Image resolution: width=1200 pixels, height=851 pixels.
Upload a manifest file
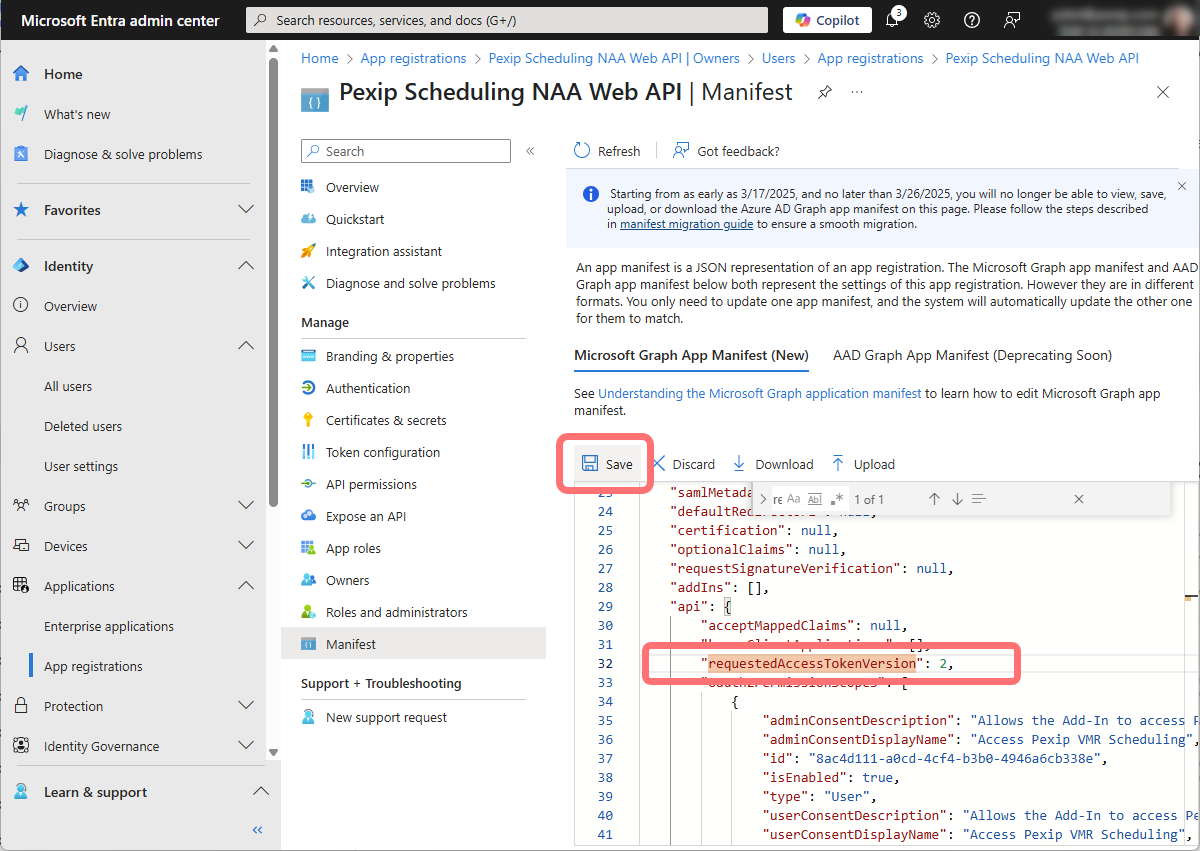[863, 464]
